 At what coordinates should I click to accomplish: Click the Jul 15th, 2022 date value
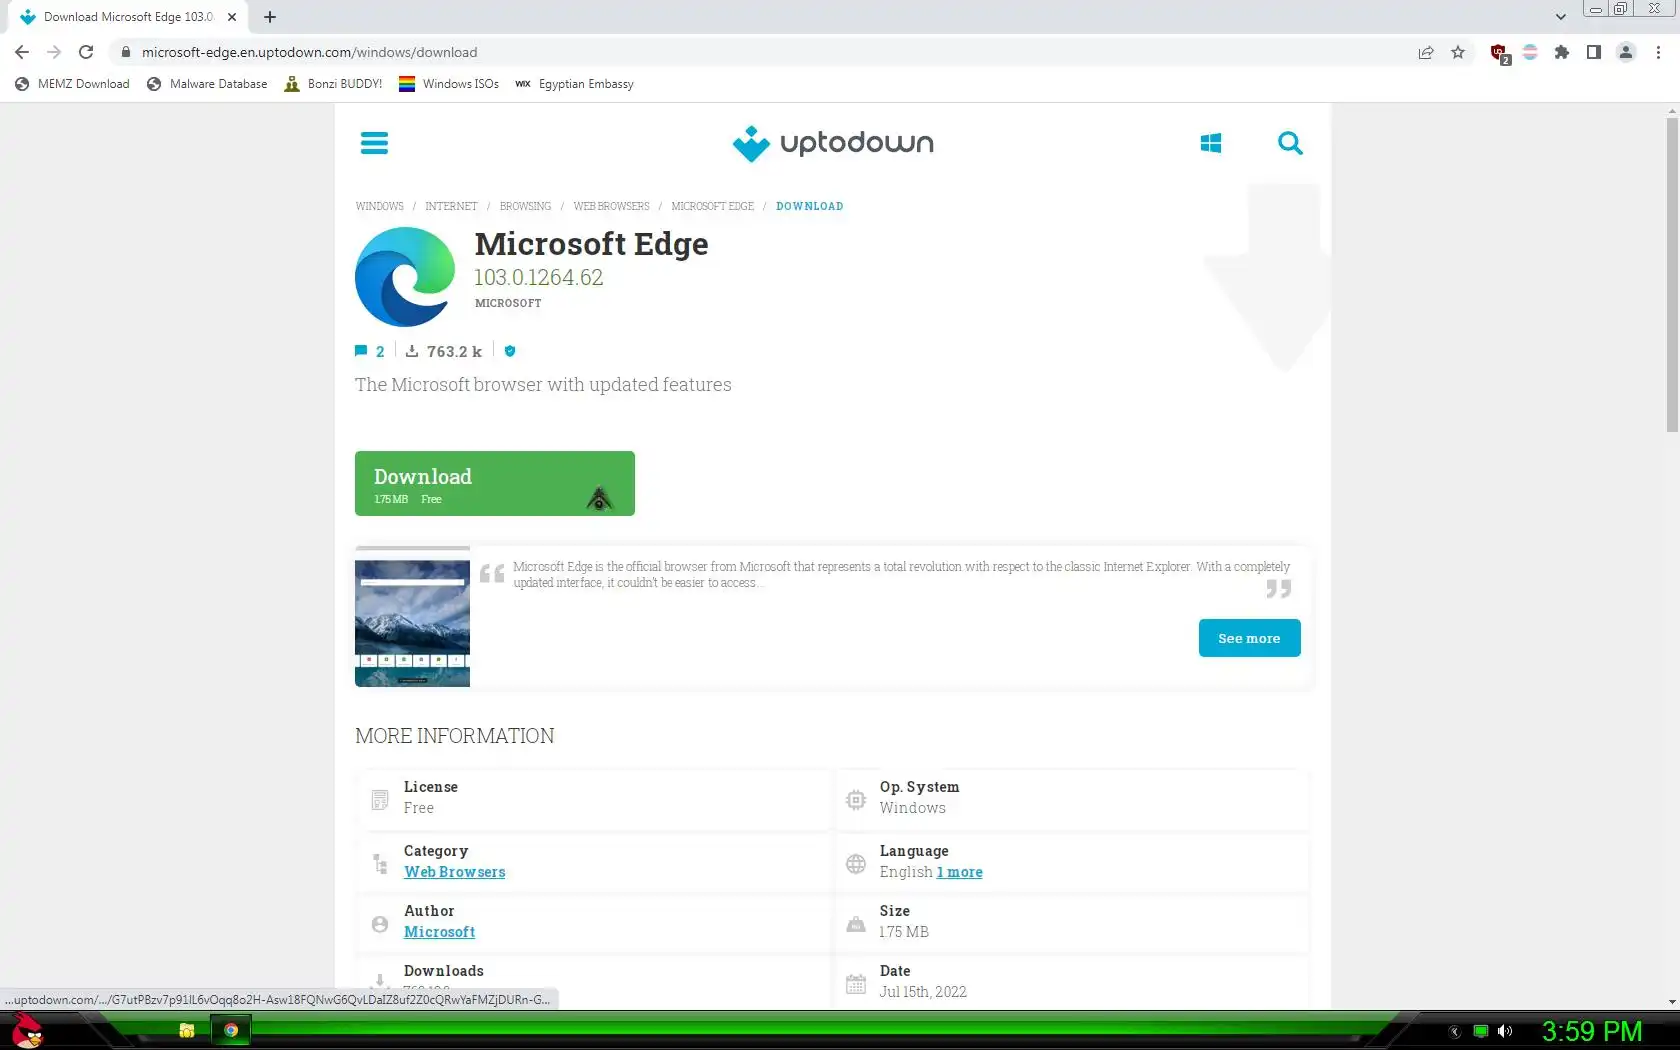923,992
